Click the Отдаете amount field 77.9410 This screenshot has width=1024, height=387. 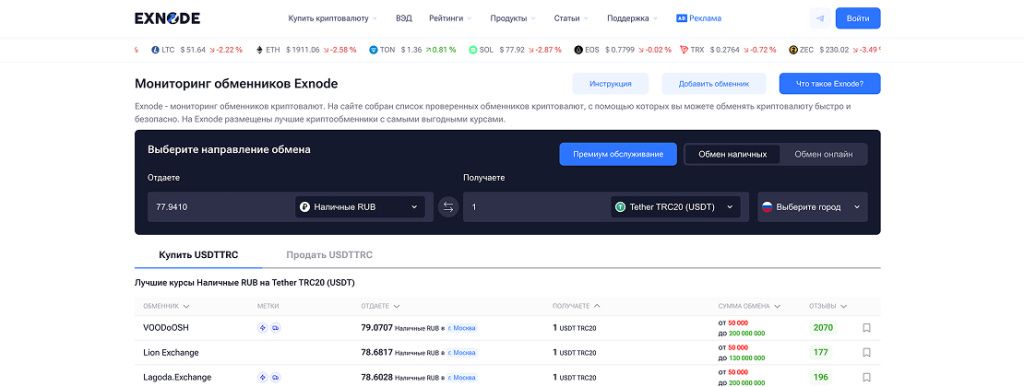tap(221, 207)
